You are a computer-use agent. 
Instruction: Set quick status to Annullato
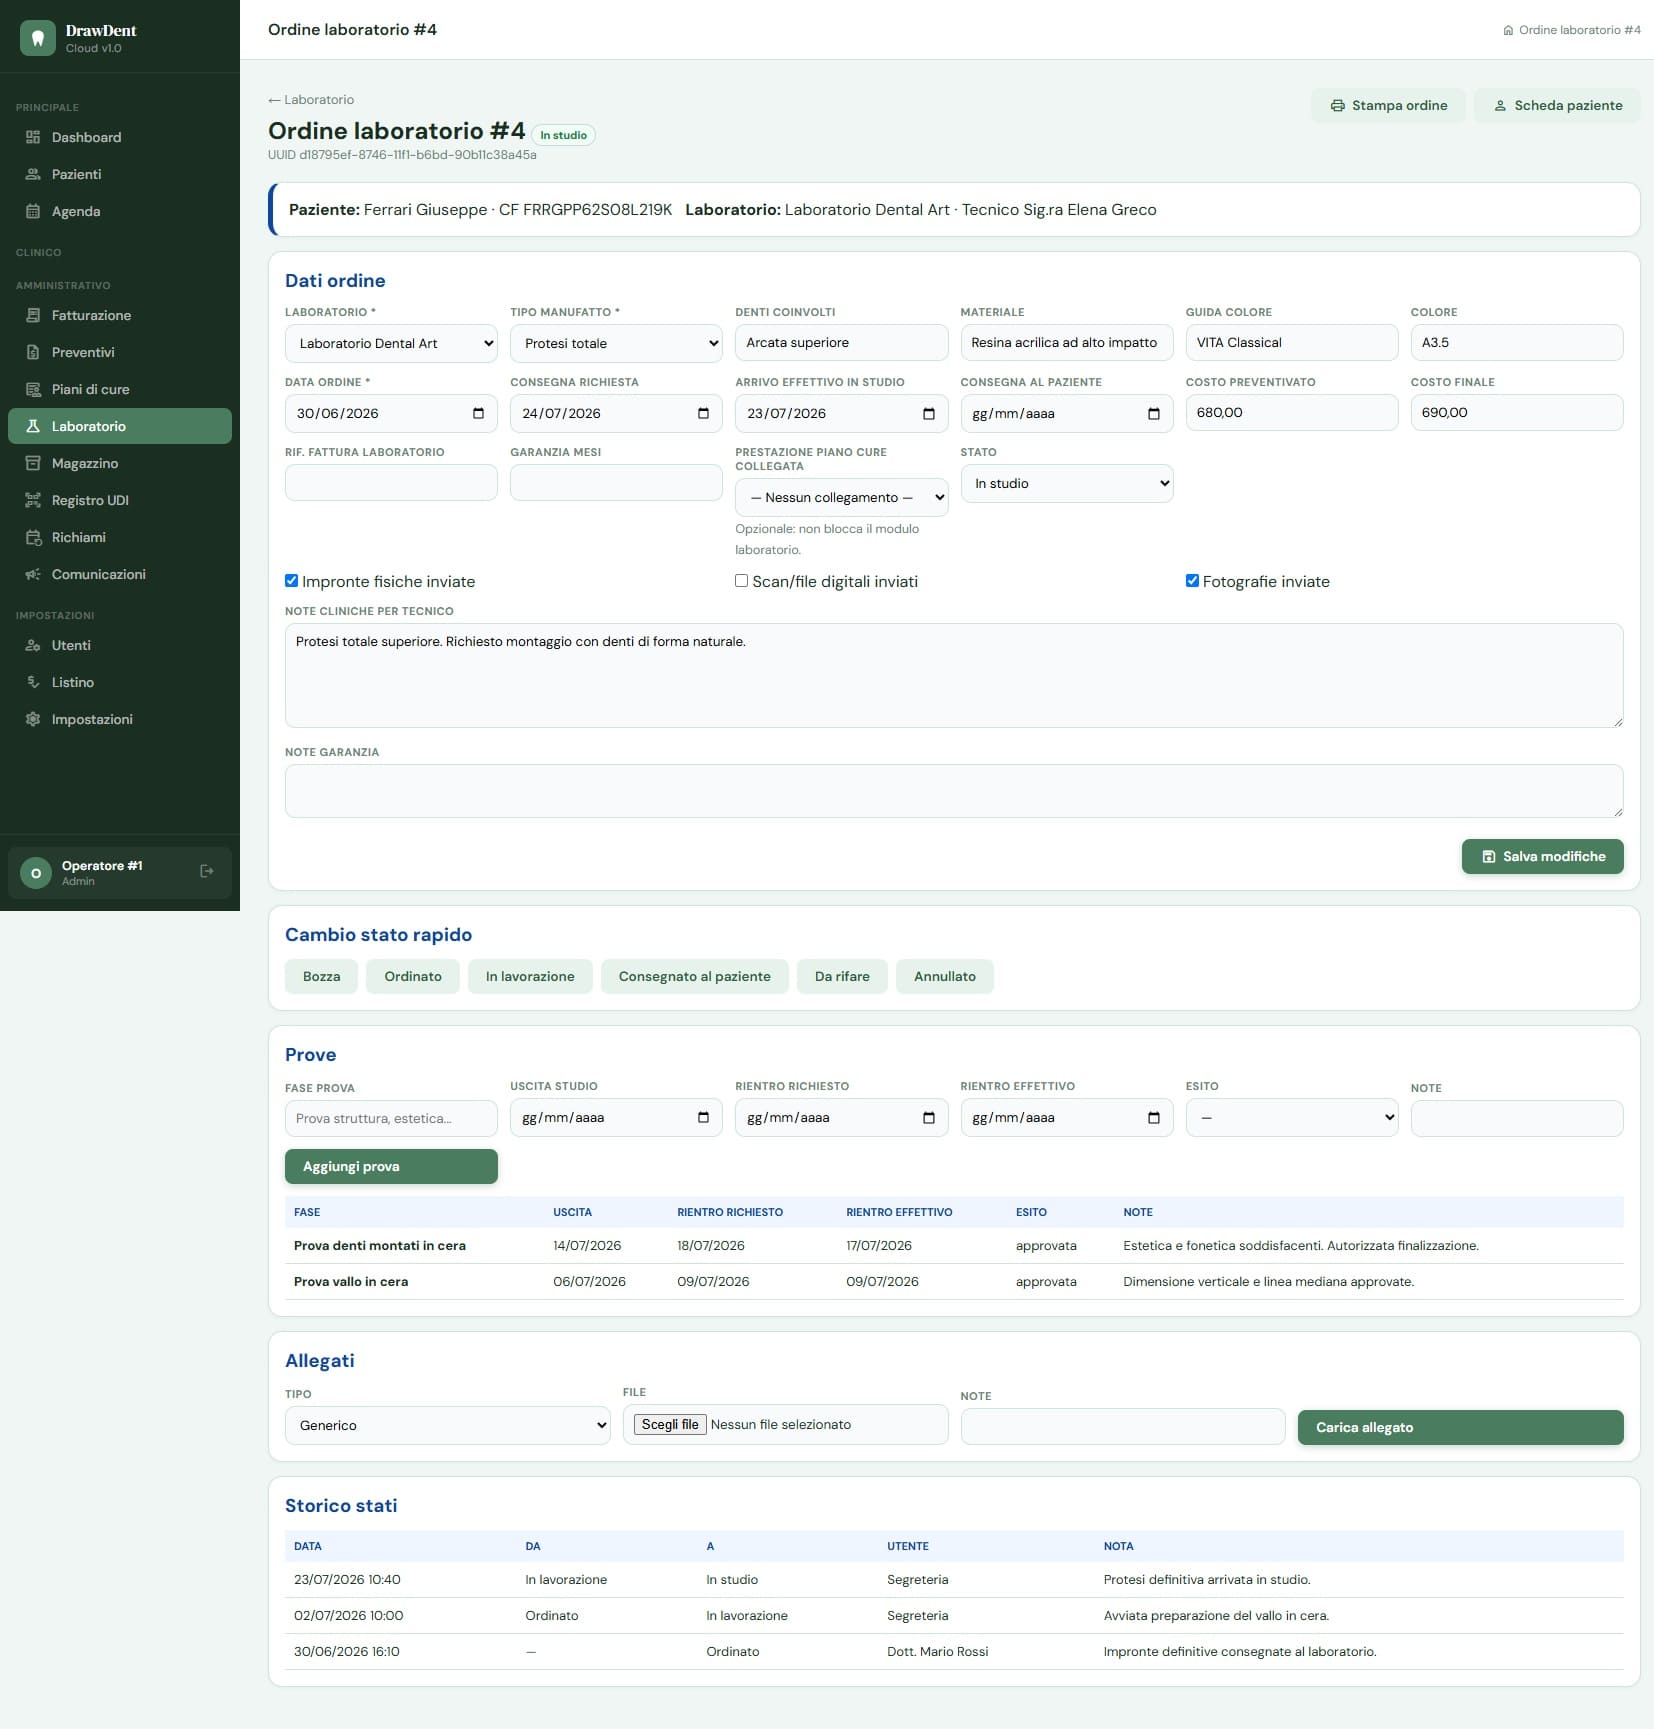945,976
